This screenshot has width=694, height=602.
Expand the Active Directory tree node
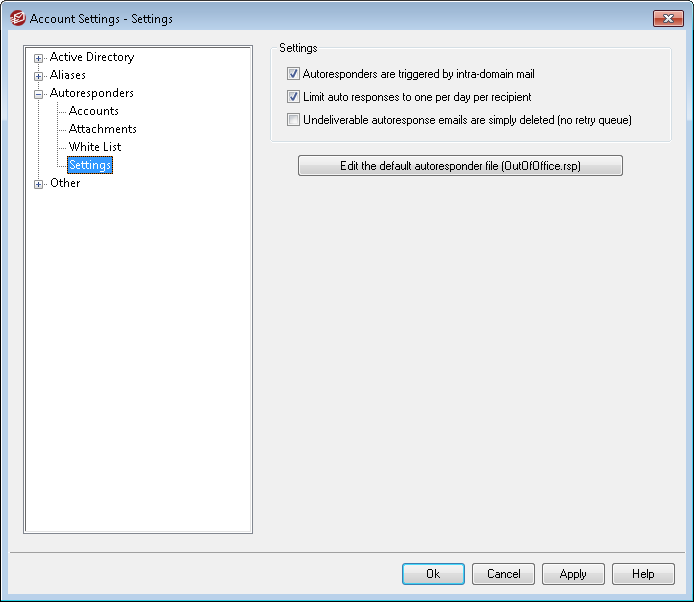(39, 58)
